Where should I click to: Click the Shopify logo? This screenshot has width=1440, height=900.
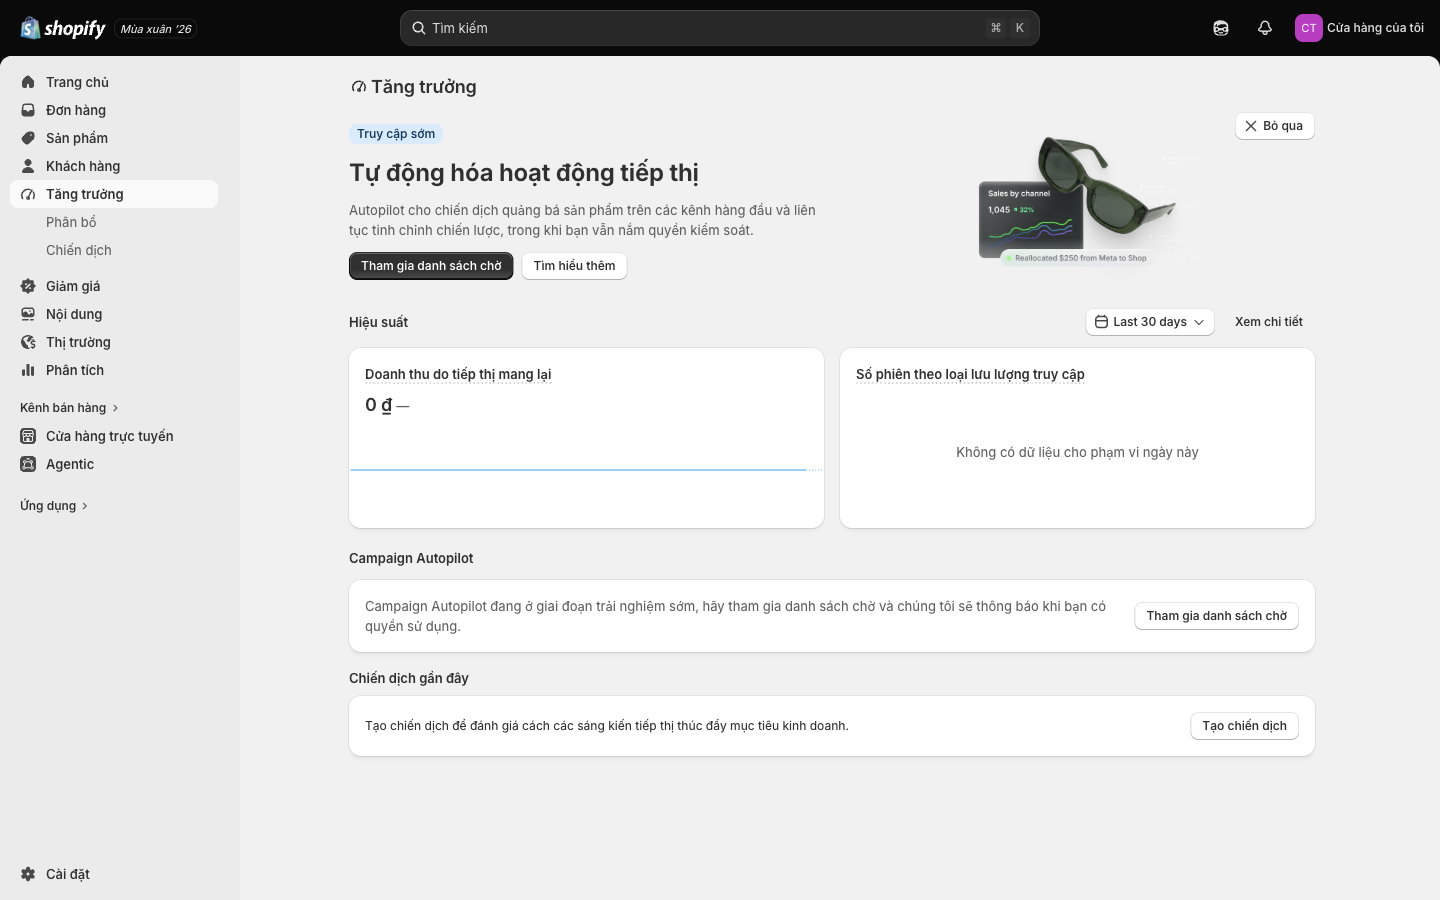[x=63, y=28]
